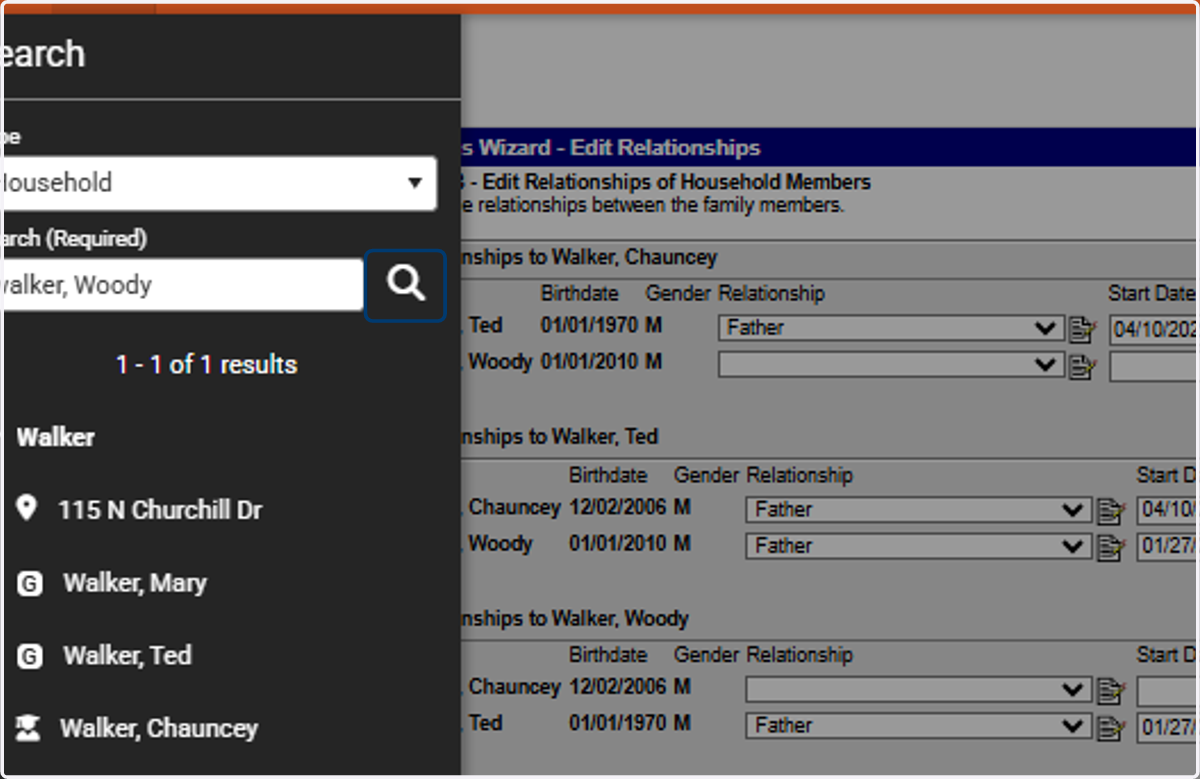
Task: Click the magnifying glass search button
Action: (x=405, y=285)
